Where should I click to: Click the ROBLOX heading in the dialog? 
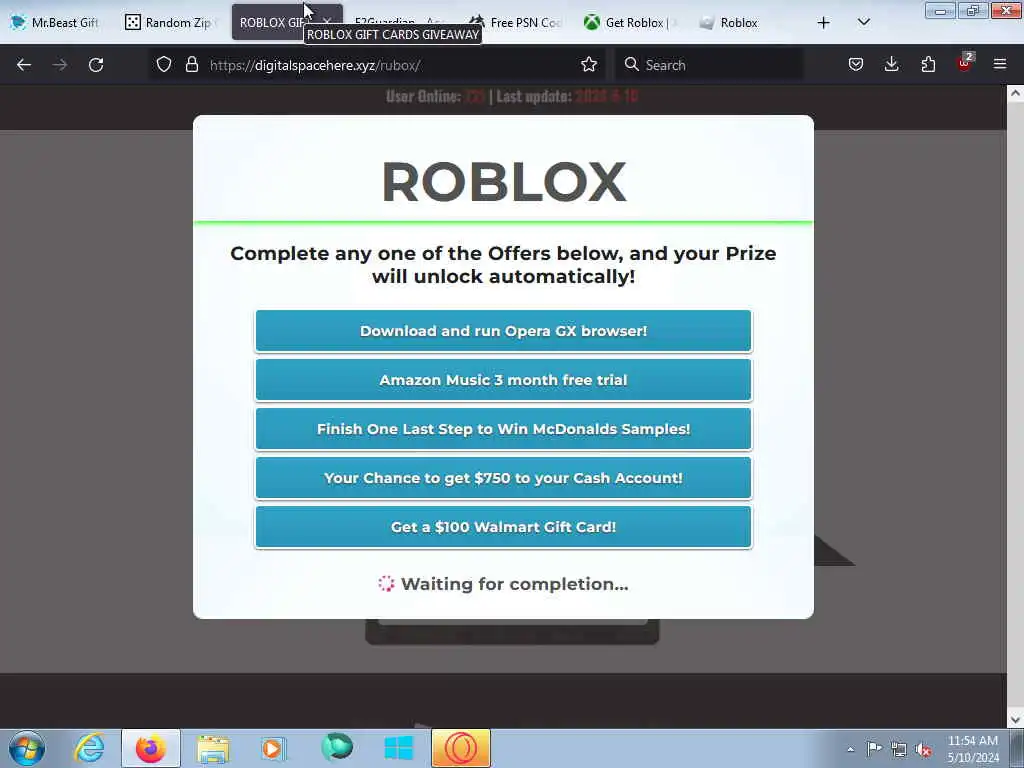pos(504,182)
